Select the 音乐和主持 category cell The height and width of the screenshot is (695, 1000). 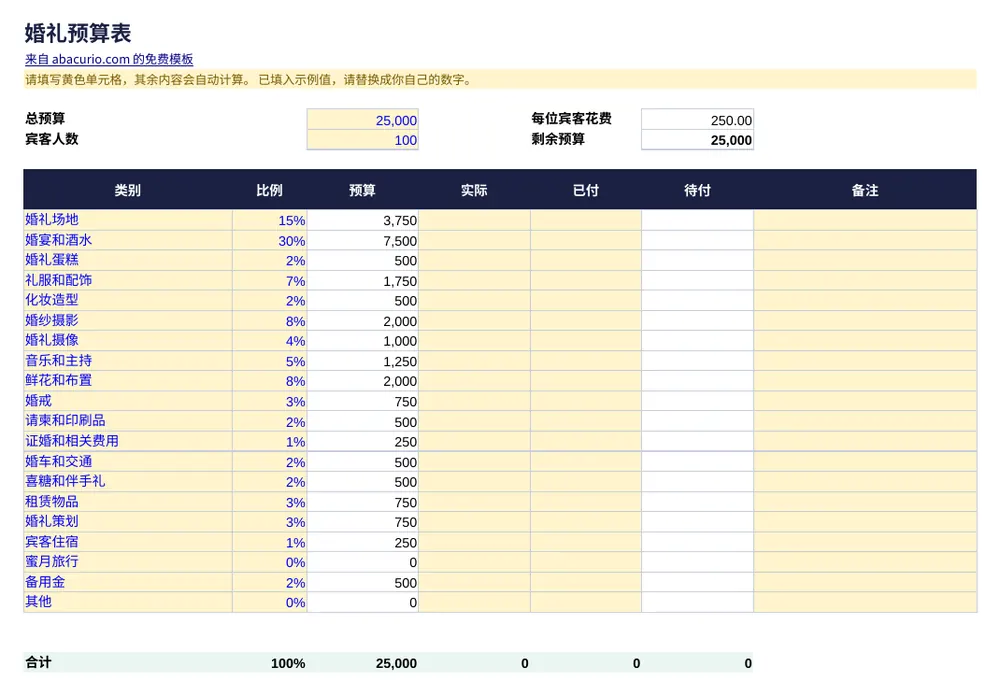128,361
